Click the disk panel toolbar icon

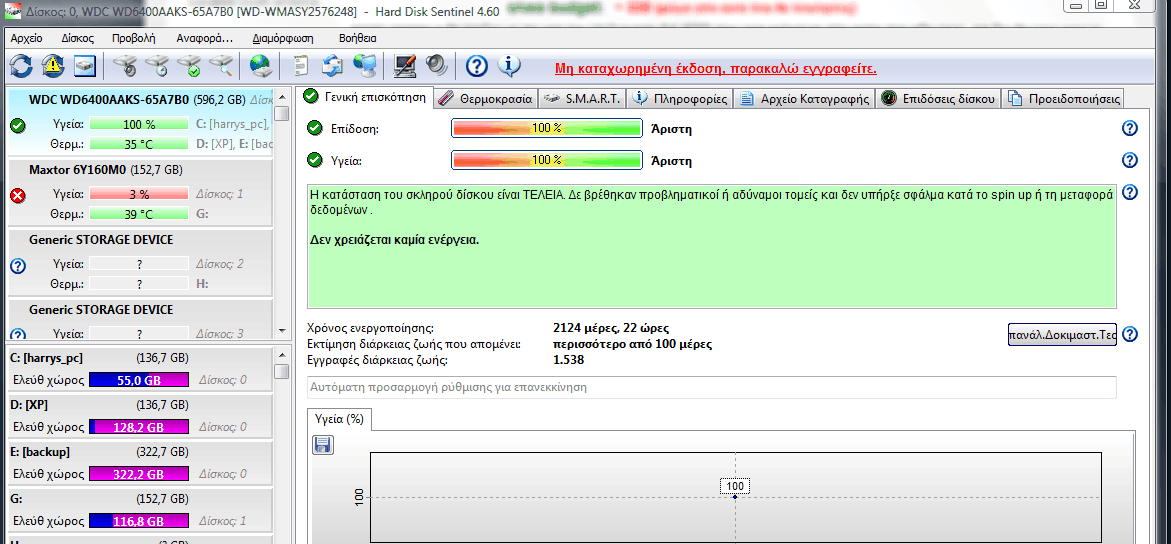[85, 67]
